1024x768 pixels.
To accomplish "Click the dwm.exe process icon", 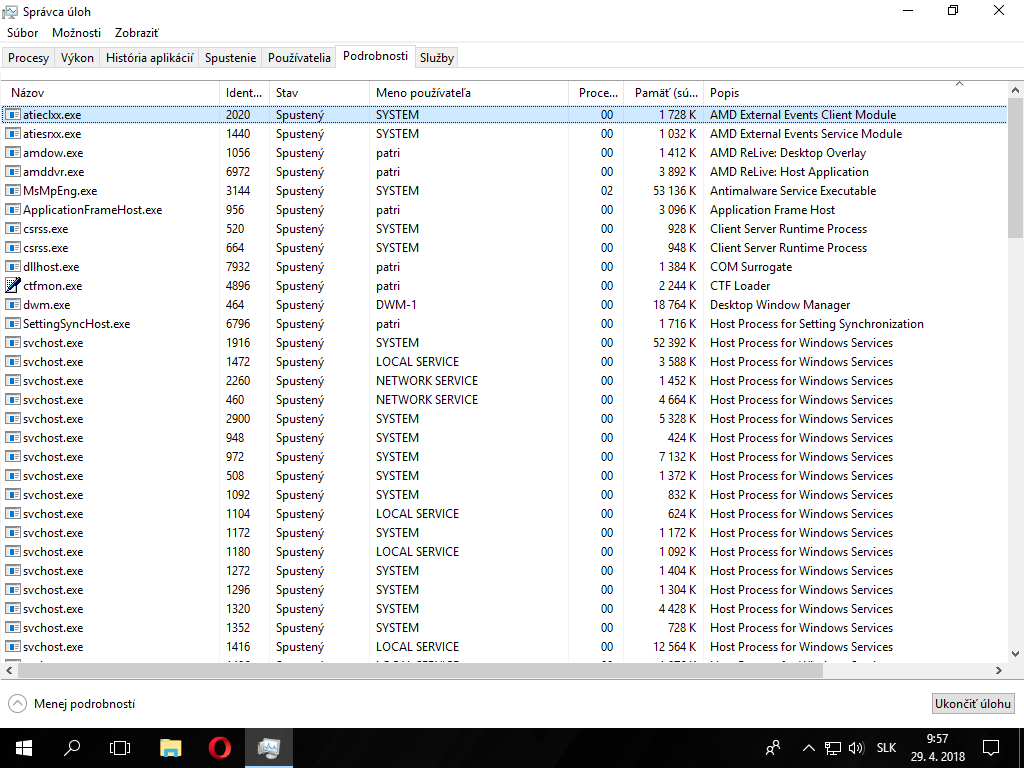I will tap(12, 304).
